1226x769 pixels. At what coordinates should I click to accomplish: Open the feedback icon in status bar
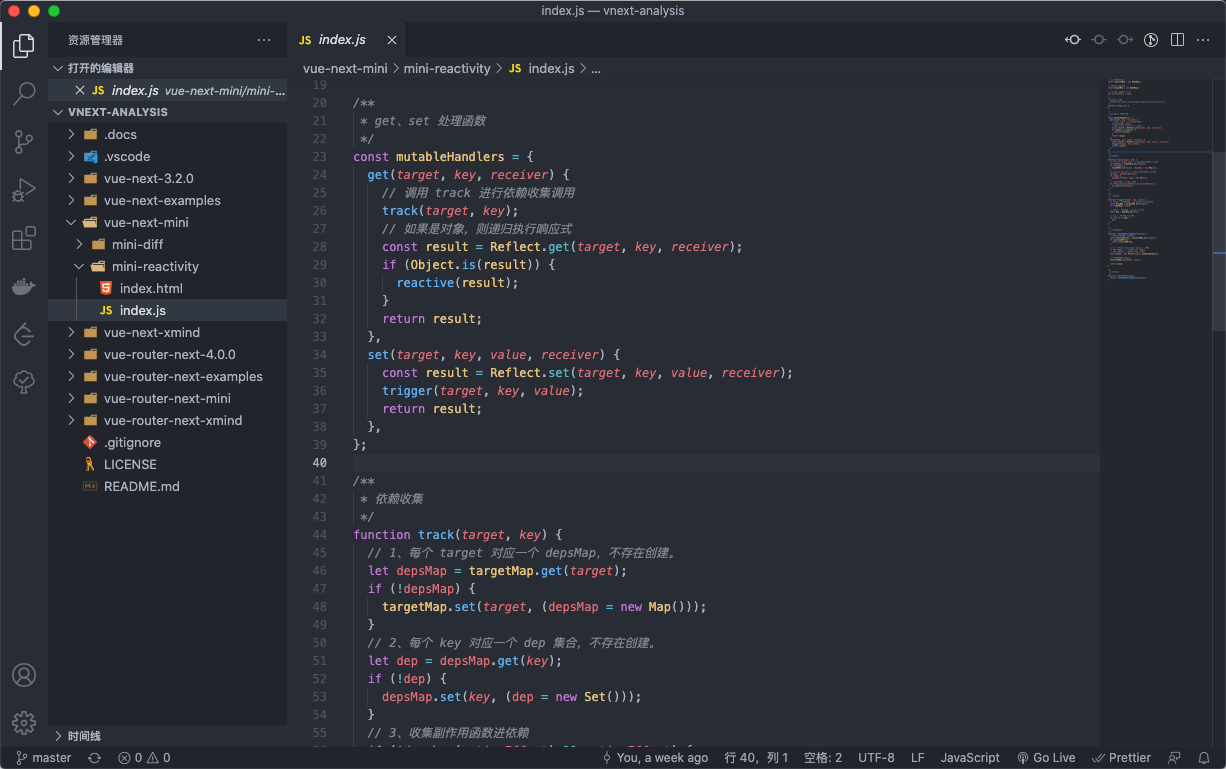(x=1174, y=758)
